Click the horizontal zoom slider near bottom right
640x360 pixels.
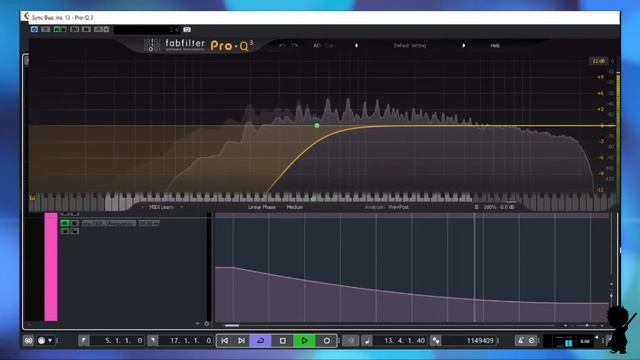587,325
